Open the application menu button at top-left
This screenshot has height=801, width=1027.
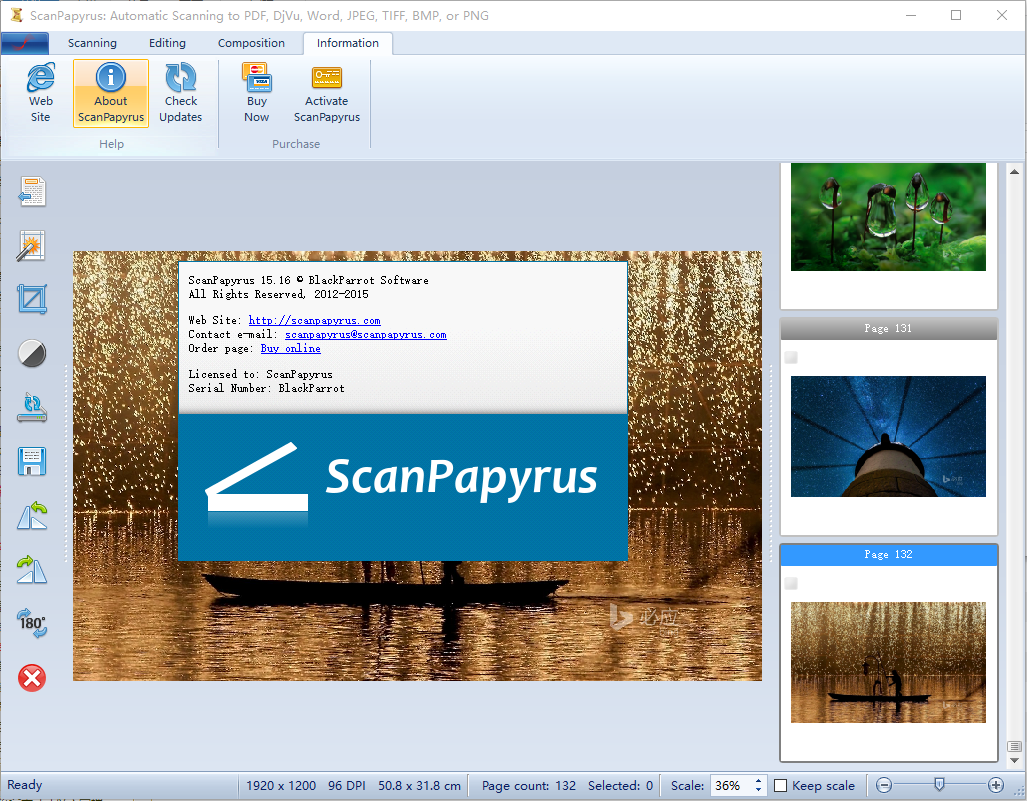coord(25,43)
